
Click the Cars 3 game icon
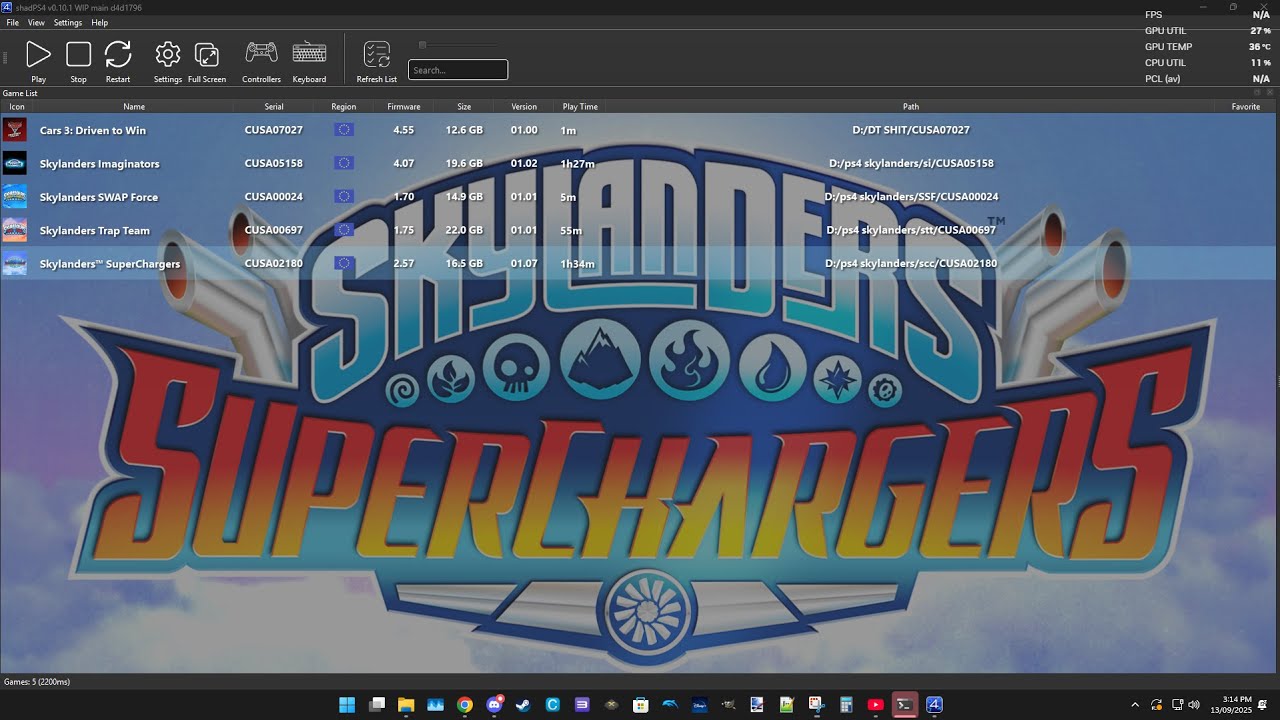tap(14, 130)
